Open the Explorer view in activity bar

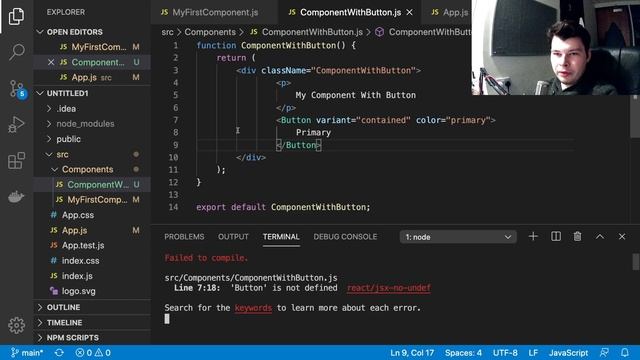(x=16, y=16)
